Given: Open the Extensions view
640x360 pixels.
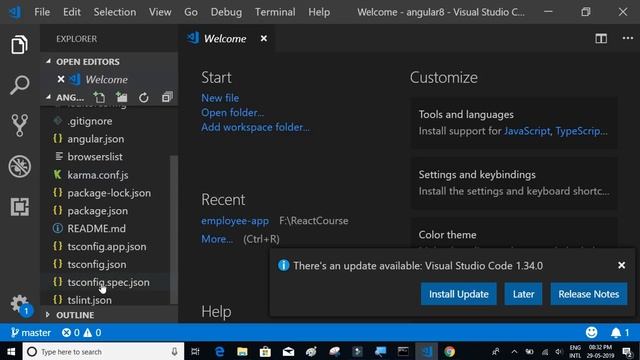Looking at the screenshot, I should (x=19, y=207).
